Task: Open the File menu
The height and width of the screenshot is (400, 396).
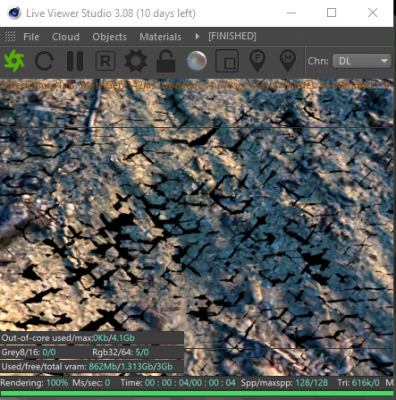Action: click(x=31, y=37)
